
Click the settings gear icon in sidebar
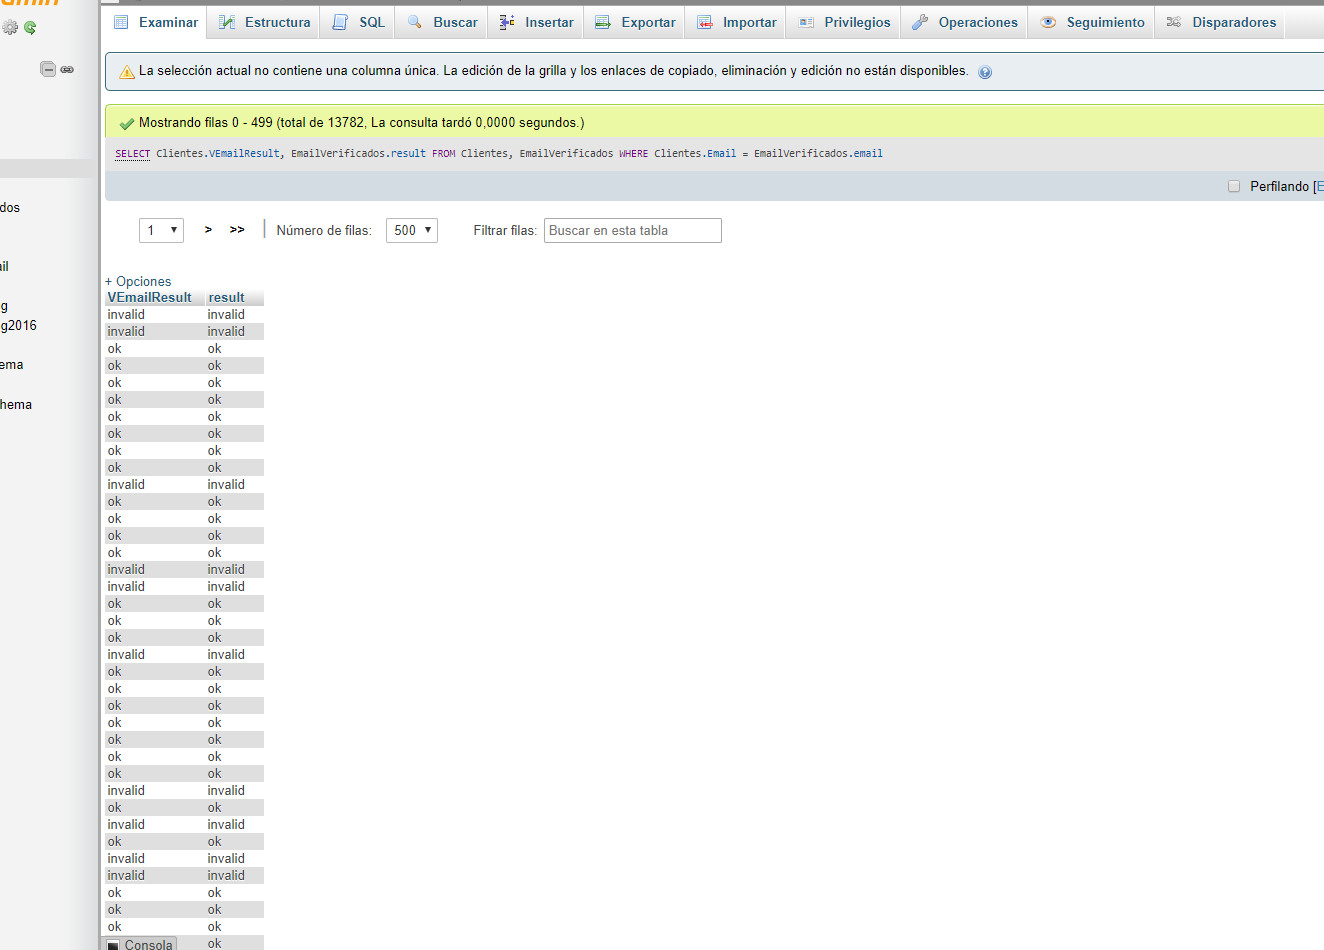coord(10,28)
